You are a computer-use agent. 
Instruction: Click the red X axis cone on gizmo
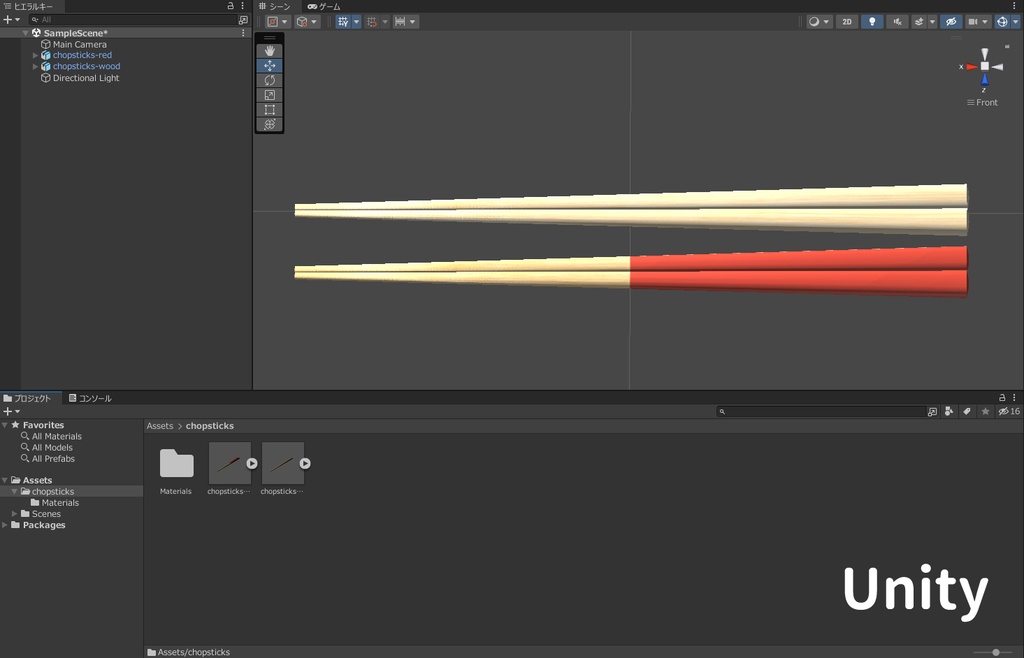coord(972,67)
